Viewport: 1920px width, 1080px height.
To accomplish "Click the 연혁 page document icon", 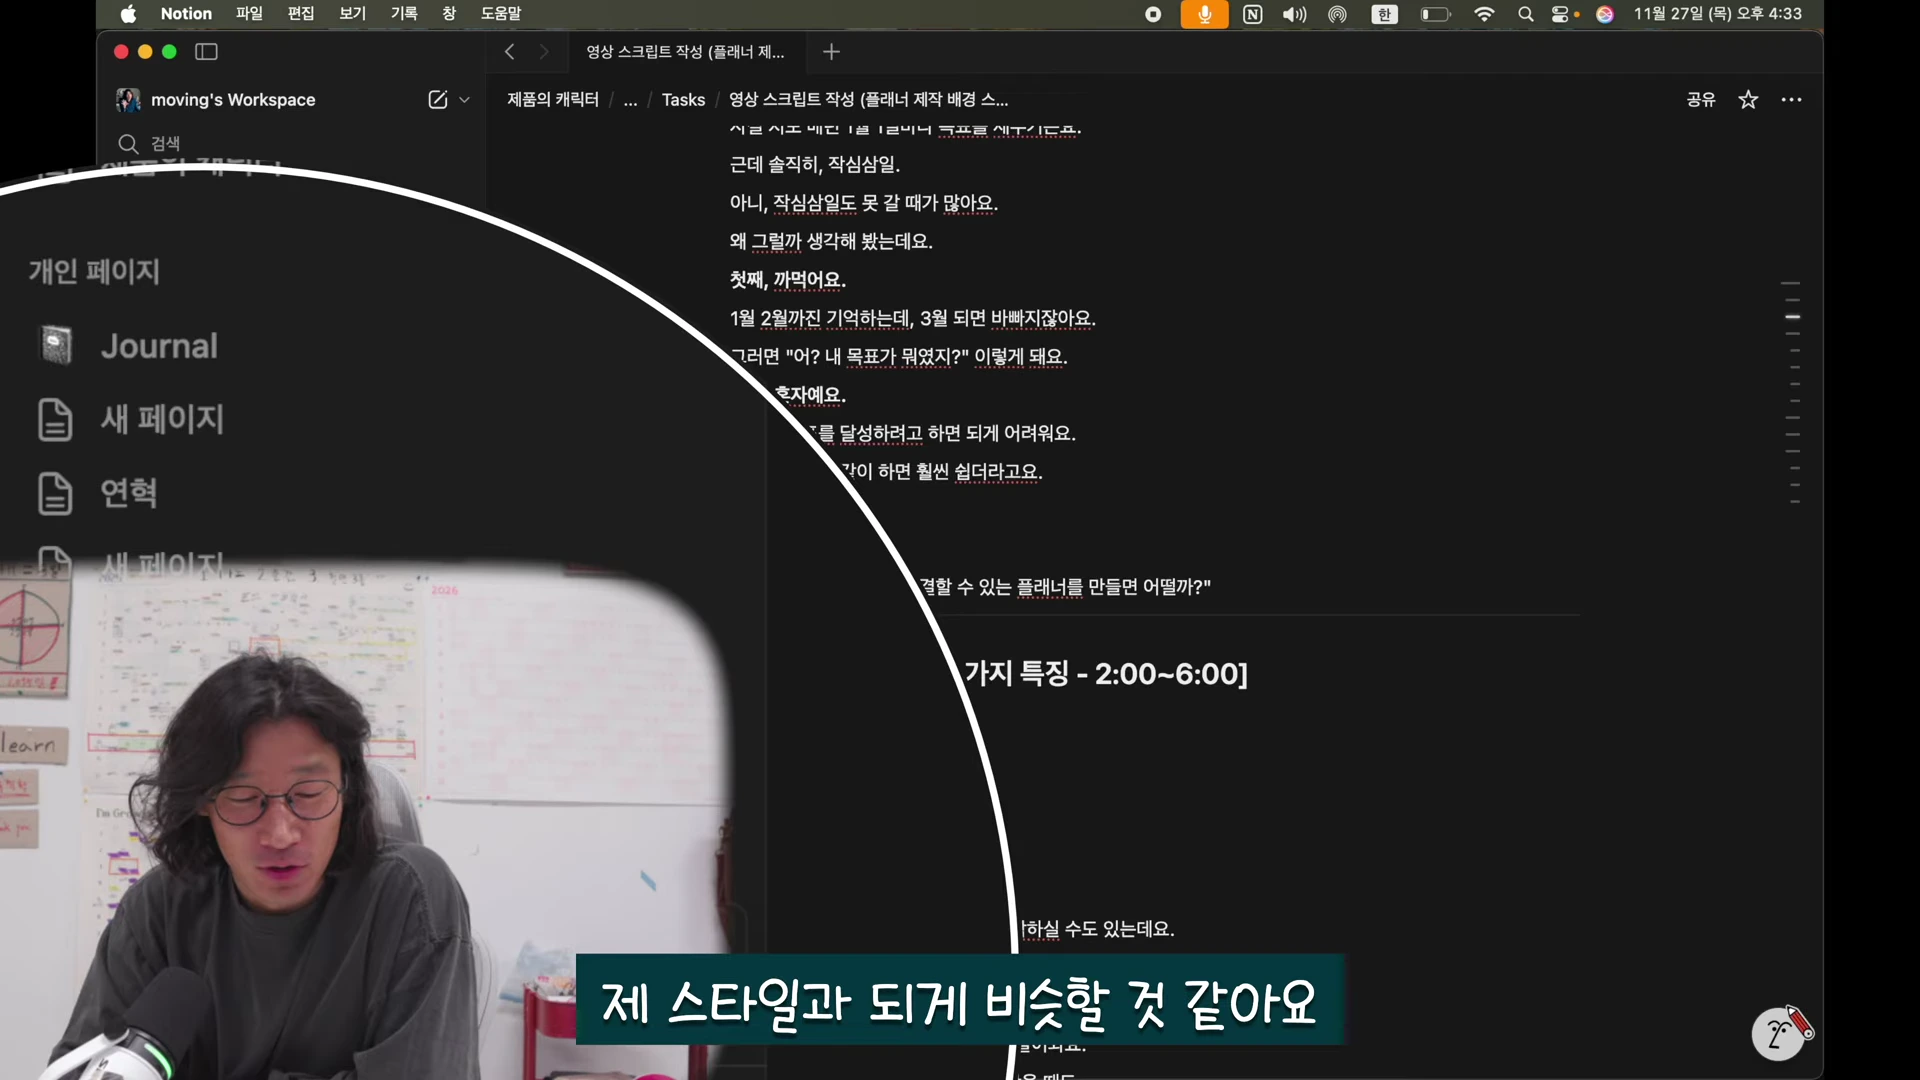I will tap(55, 493).
